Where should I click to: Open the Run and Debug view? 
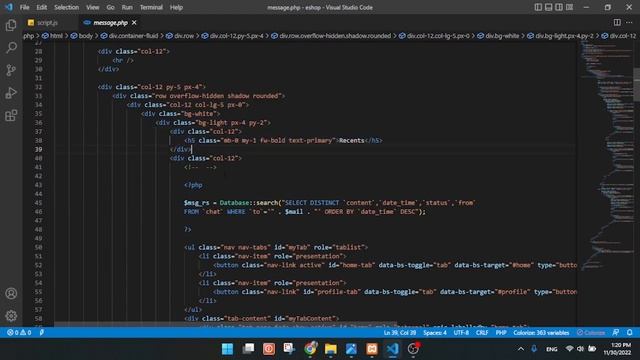pos(11,93)
